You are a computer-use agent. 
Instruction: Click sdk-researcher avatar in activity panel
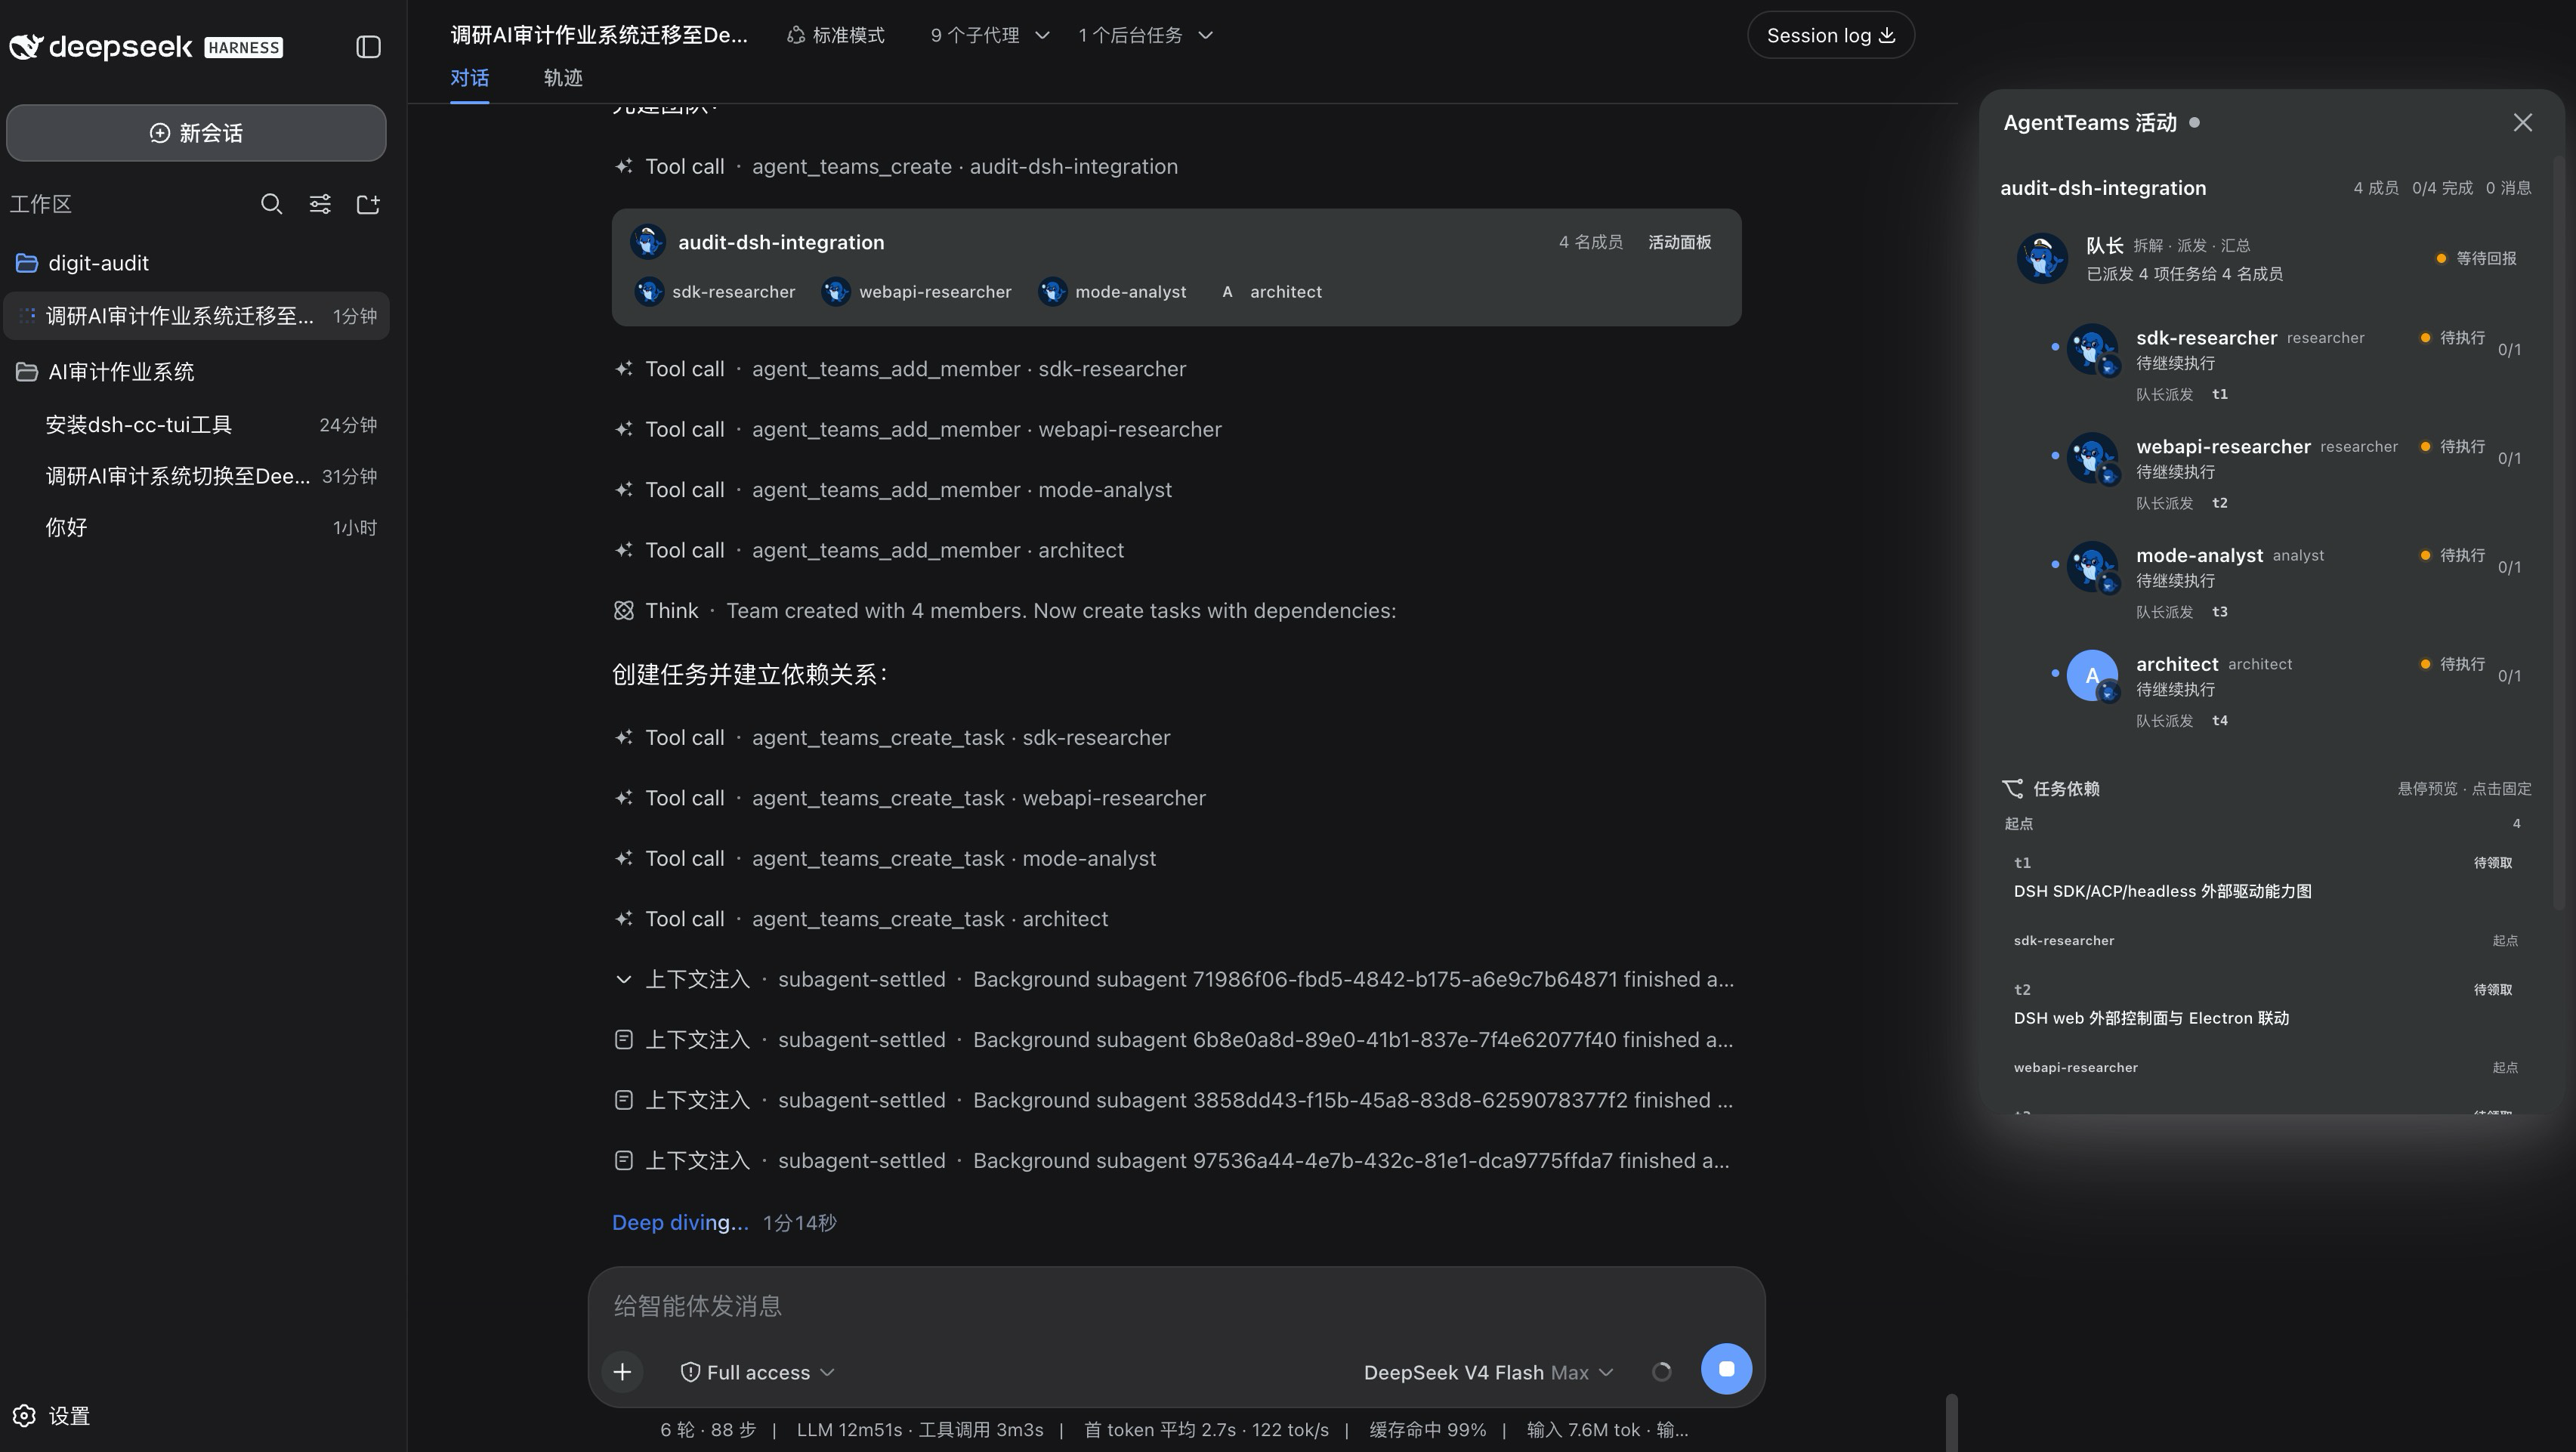[2092, 349]
